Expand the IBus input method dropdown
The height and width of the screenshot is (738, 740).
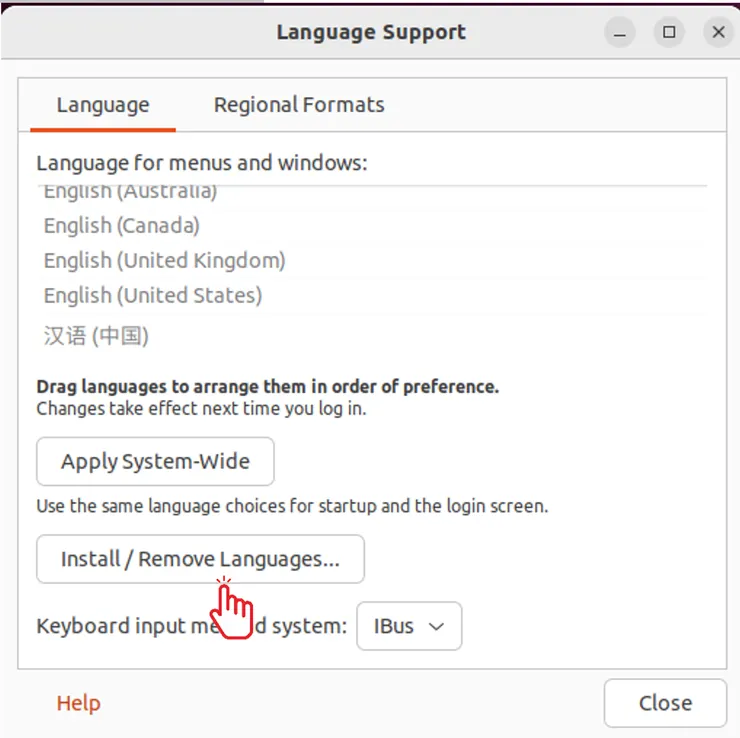[409, 626]
